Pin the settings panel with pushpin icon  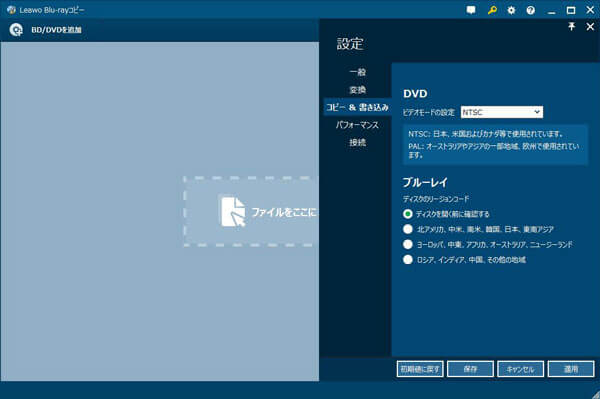[571, 26]
